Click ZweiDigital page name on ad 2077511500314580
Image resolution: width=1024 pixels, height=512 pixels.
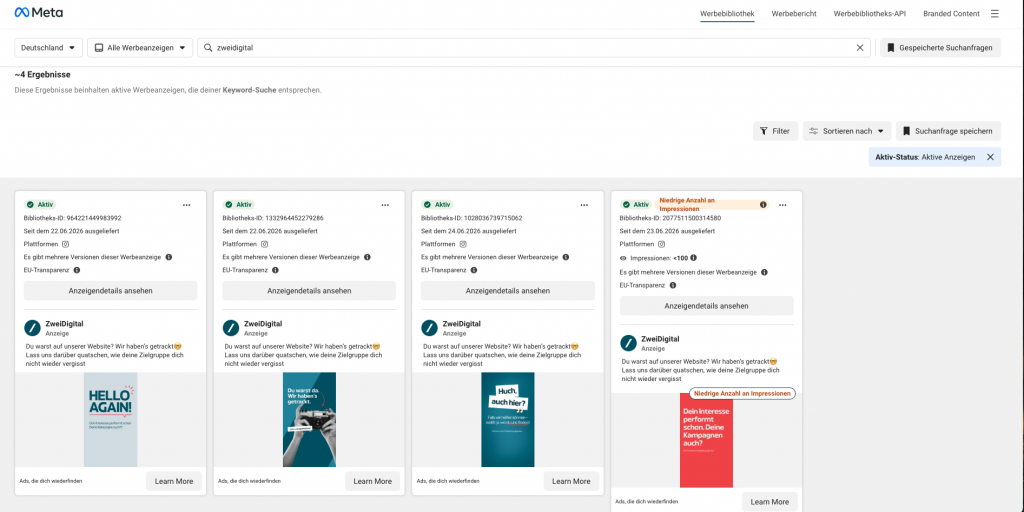(660, 339)
